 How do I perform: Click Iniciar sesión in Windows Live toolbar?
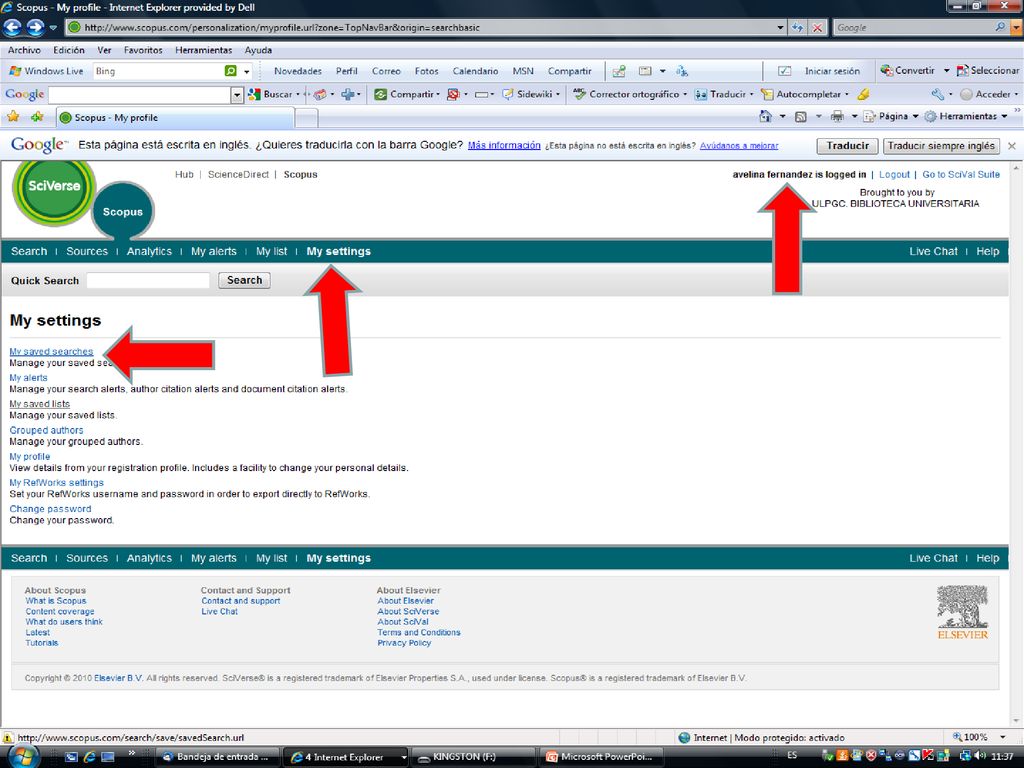pos(832,71)
